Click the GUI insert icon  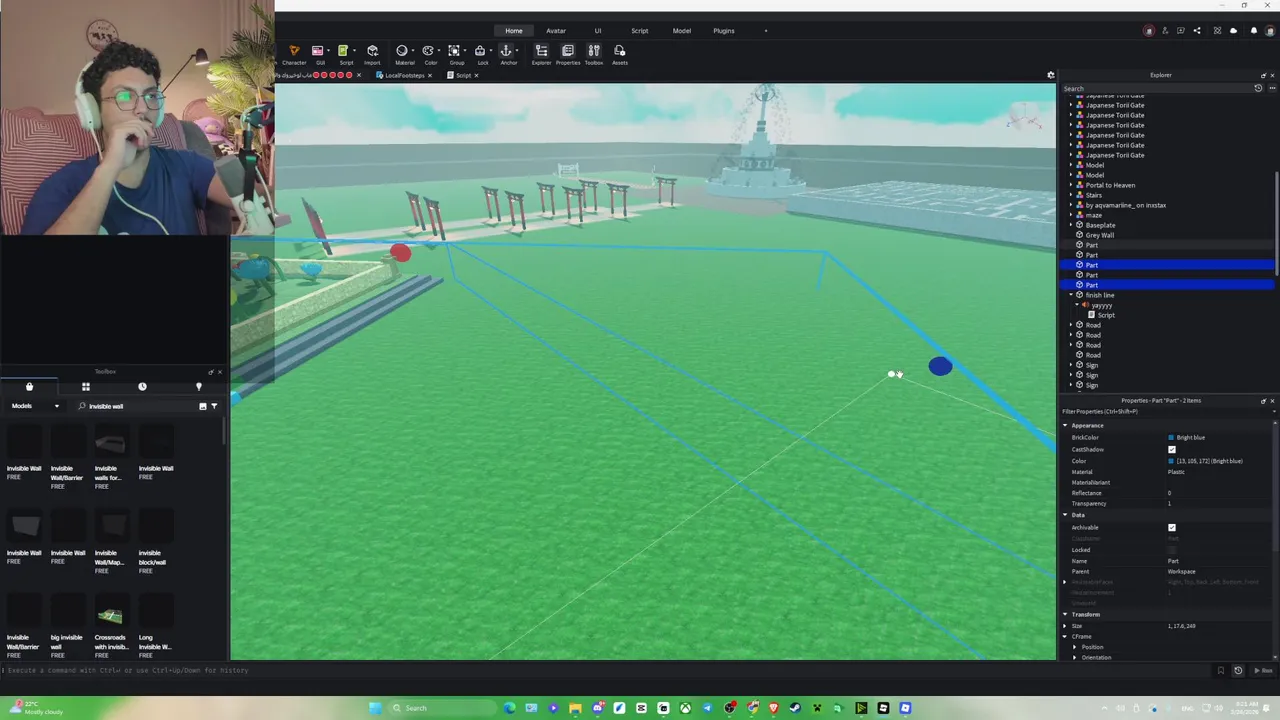317,50
